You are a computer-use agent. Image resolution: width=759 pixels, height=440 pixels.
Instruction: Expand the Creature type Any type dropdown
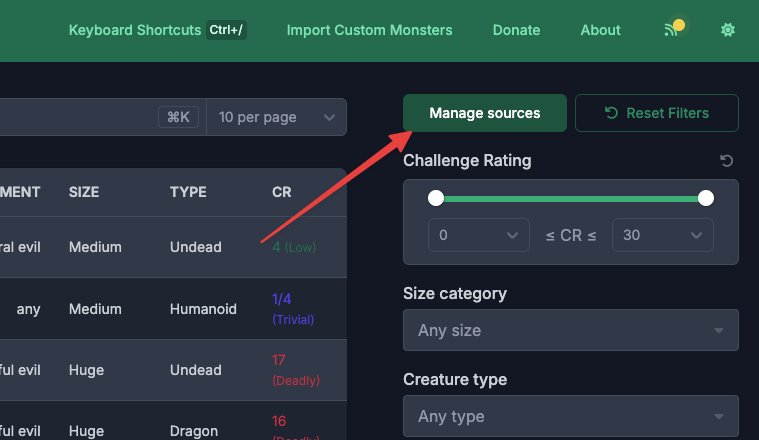pos(570,416)
